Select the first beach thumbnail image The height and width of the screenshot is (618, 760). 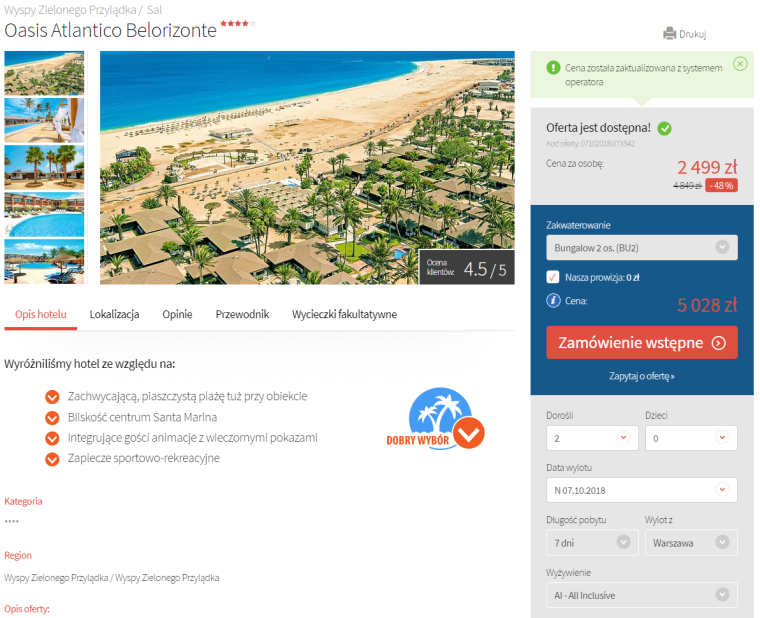click(44, 72)
